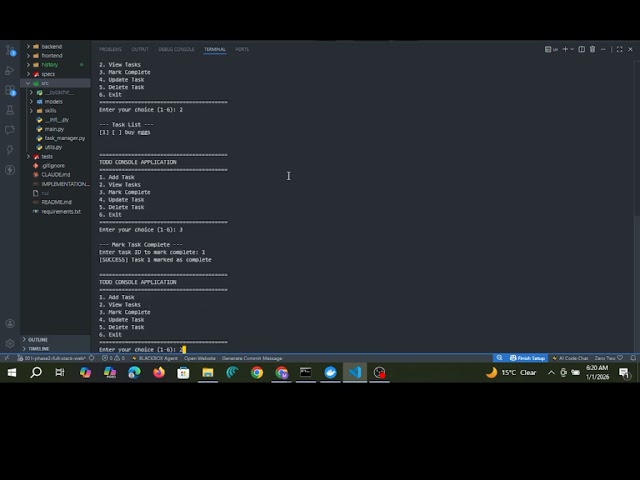Open utils.py in explorer
Viewport: 640px width, 480px height.
pos(55,147)
